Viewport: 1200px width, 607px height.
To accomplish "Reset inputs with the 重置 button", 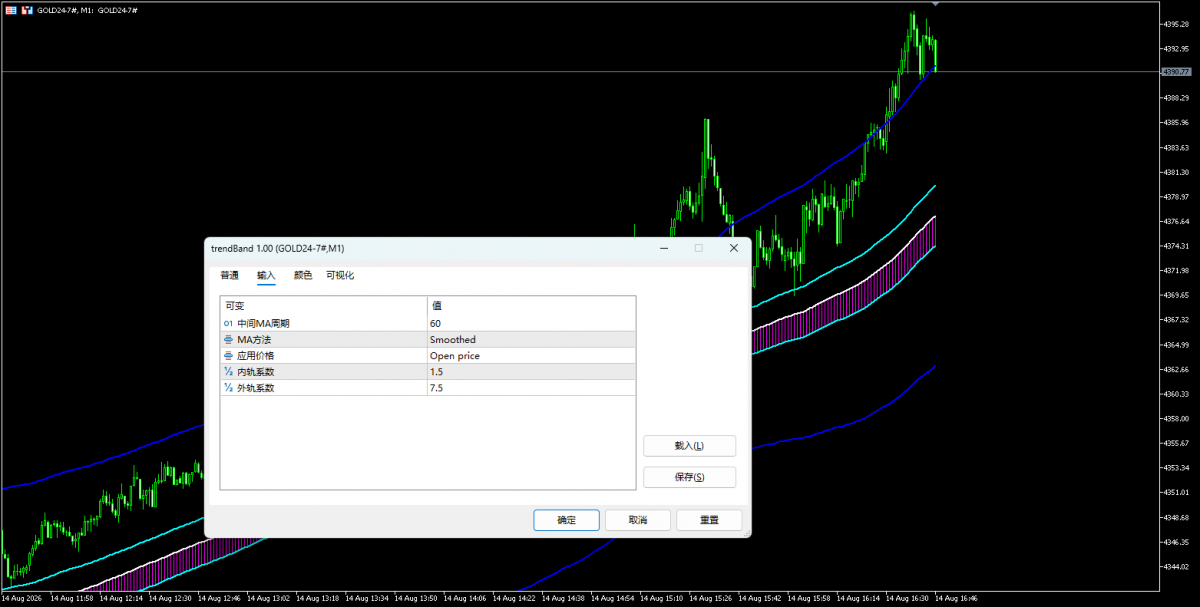I will 709,520.
